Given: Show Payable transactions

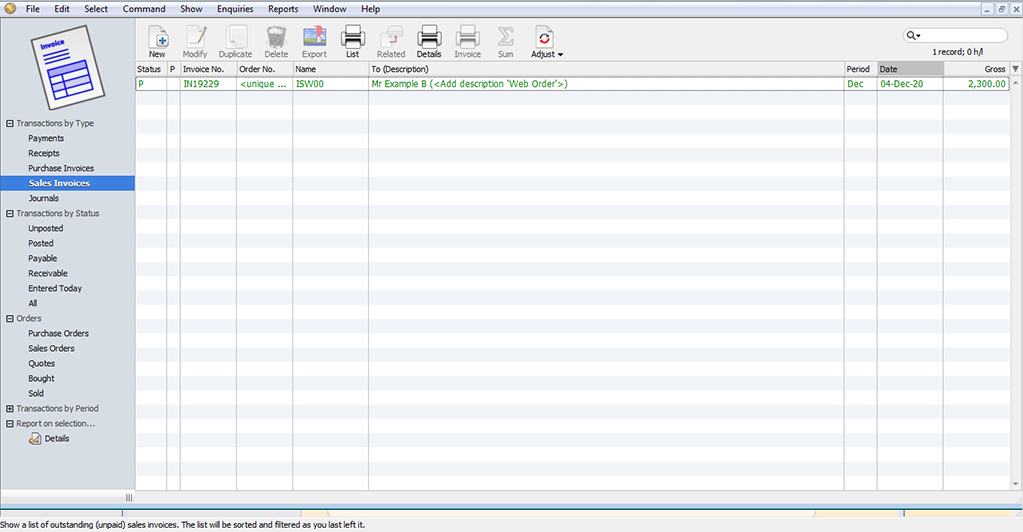Looking at the screenshot, I should click(42, 258).
